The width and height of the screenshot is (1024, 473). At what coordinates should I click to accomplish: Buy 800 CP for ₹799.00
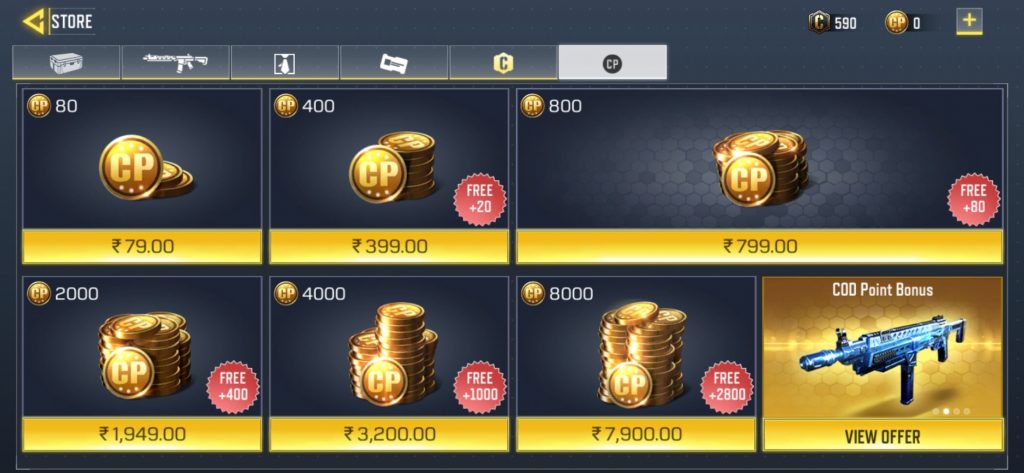click(x=760, y=246)
